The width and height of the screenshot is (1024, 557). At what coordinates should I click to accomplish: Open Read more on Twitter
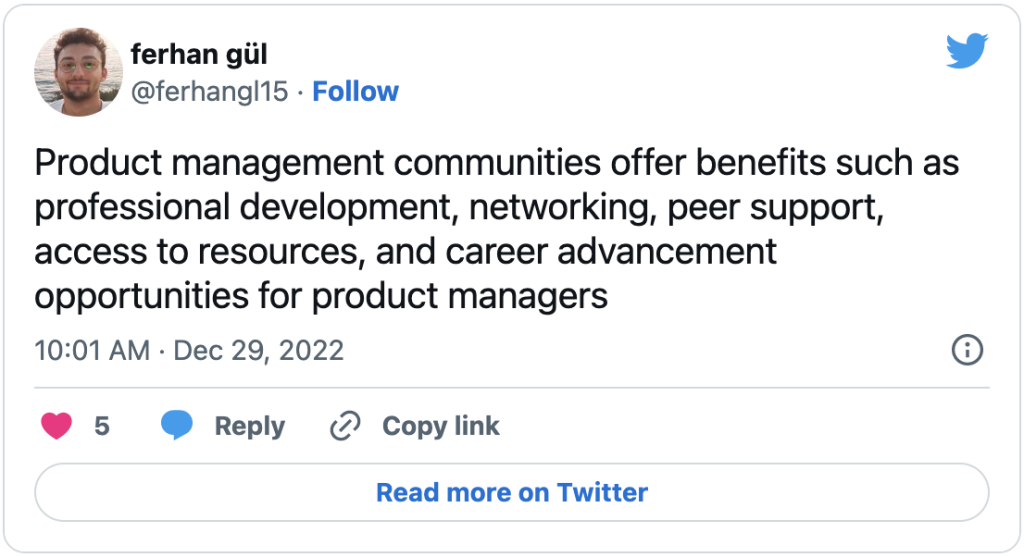(x=512, y=492)
